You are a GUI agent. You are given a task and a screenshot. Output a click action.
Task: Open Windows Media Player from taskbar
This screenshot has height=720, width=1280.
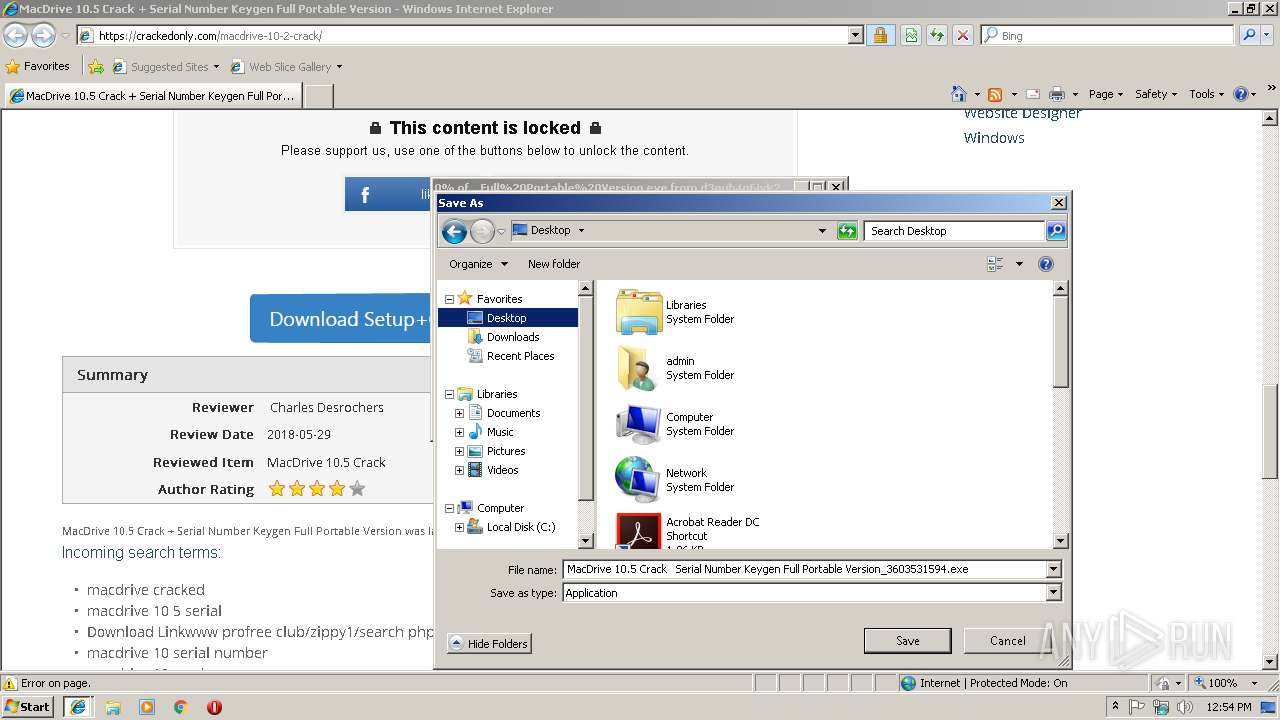tap(147, 707)
